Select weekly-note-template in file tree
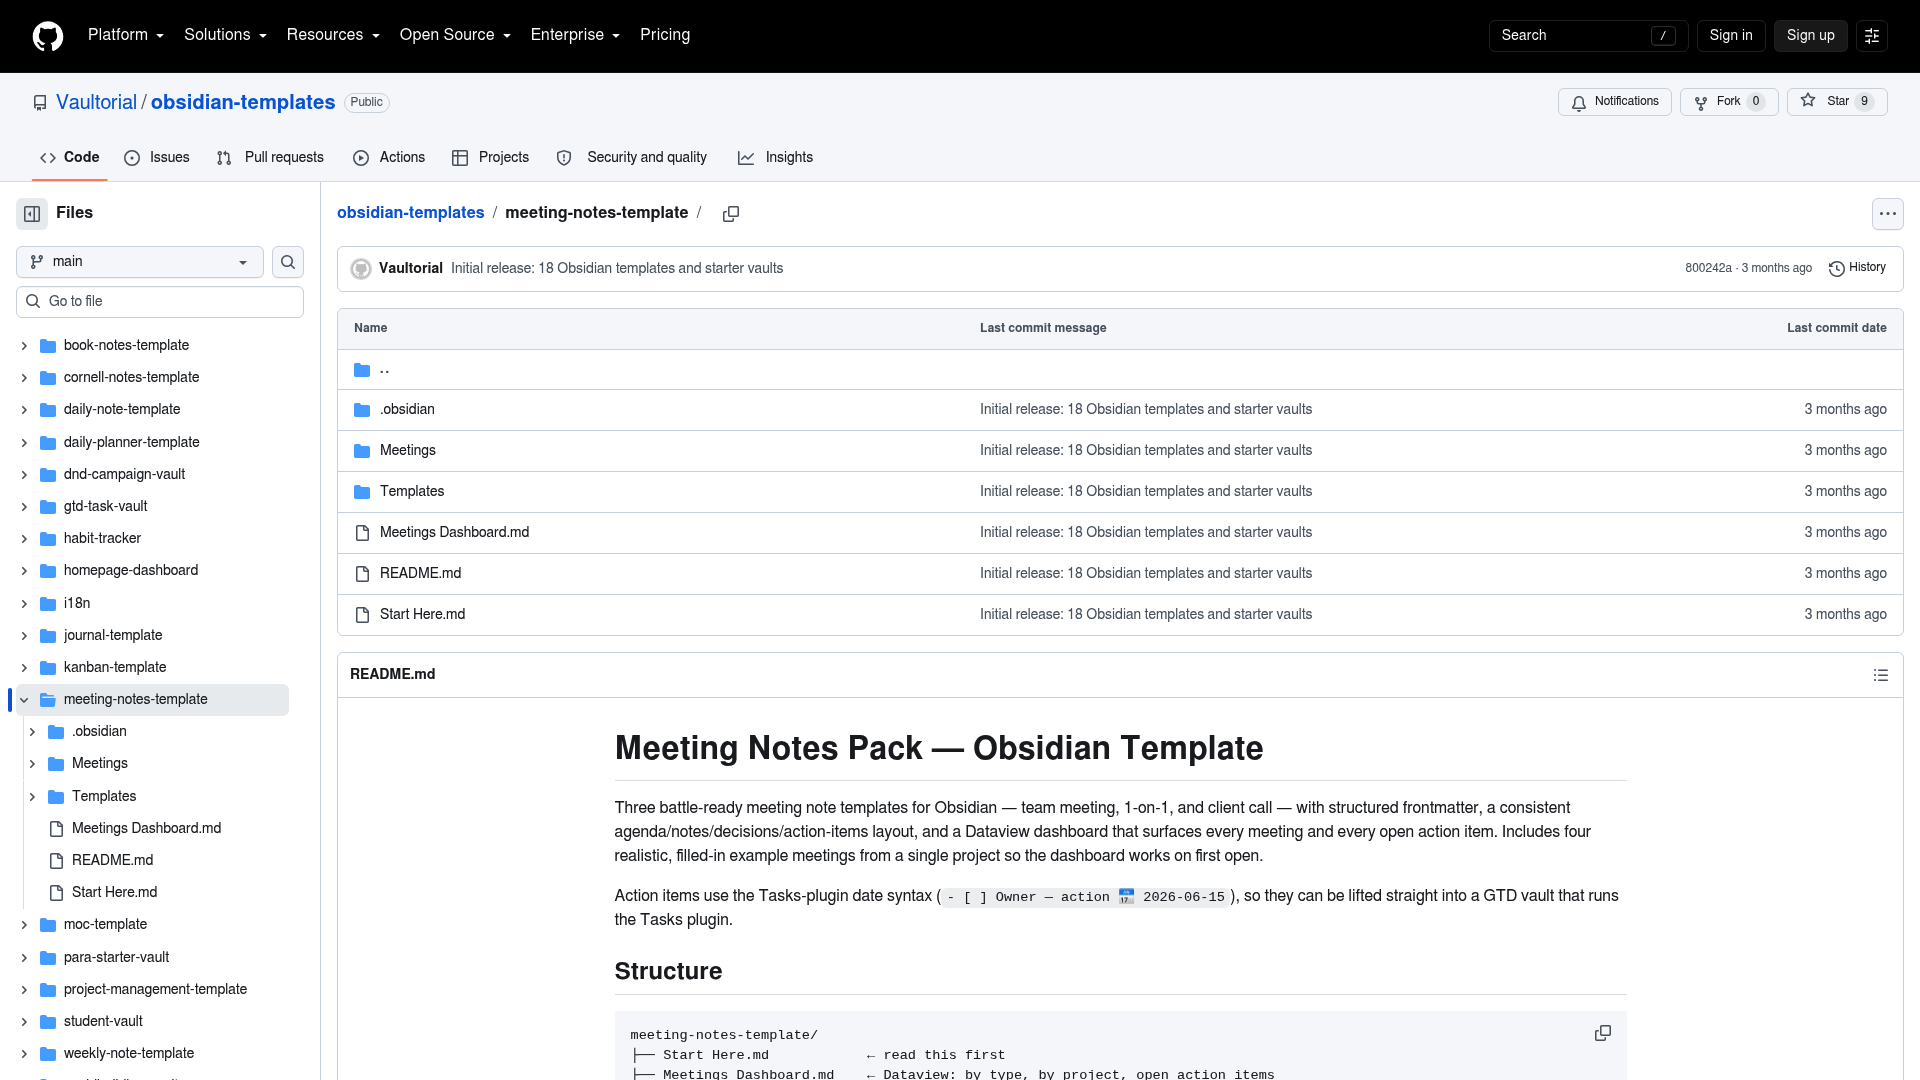 [129, 1054]
